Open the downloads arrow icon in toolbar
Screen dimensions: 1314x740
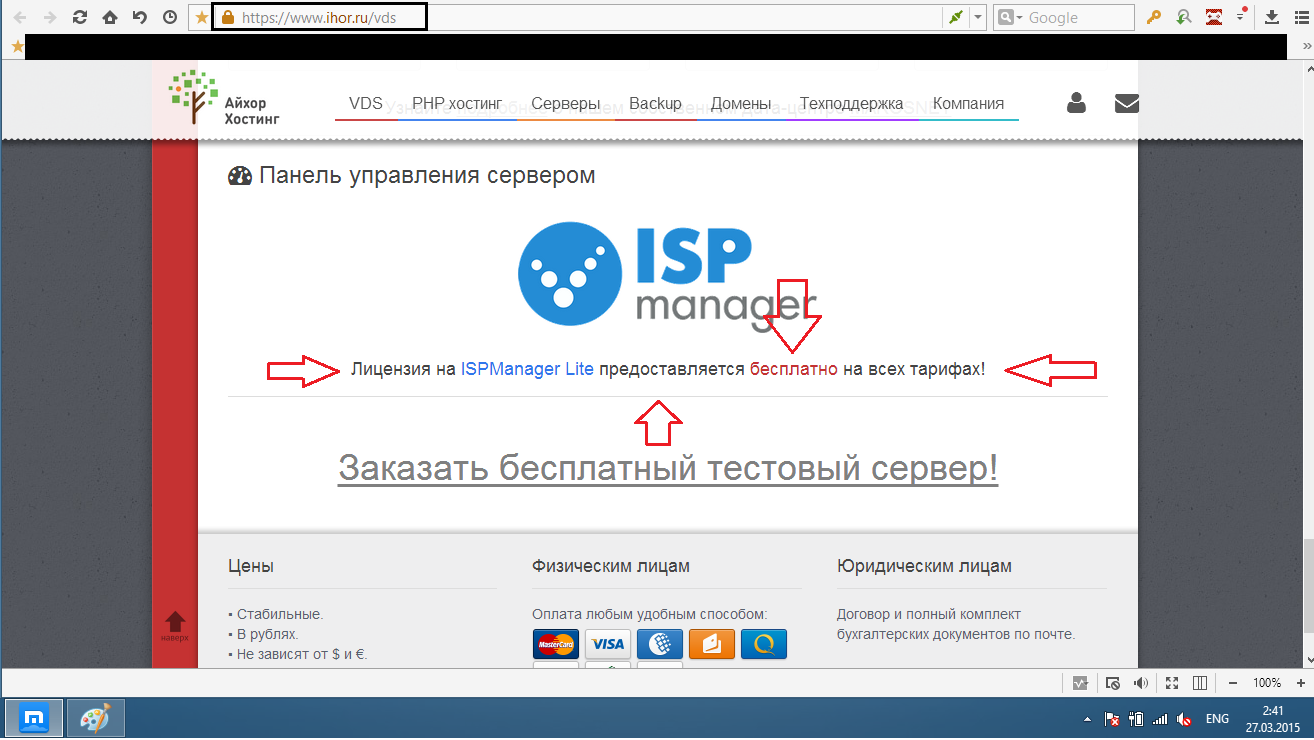(x=1272, y=17)
